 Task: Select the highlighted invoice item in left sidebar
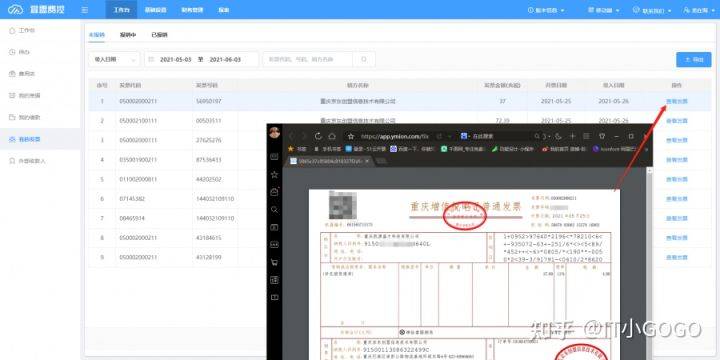40,139
